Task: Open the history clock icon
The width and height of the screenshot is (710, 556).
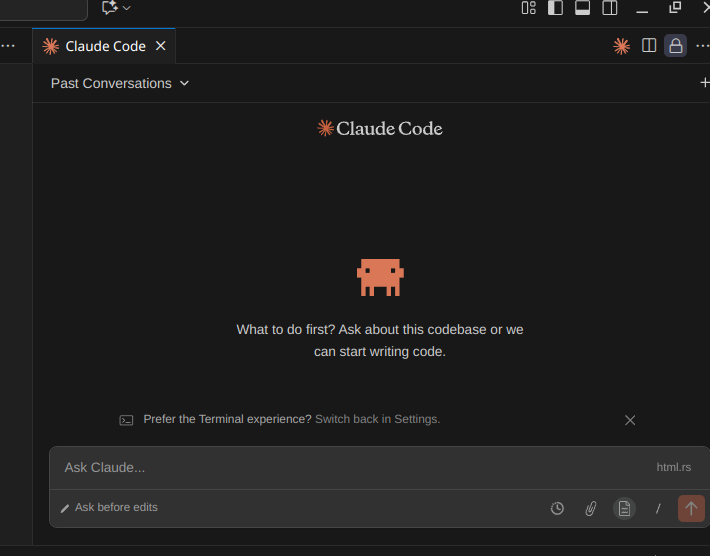Action: [x=557, y=508]
